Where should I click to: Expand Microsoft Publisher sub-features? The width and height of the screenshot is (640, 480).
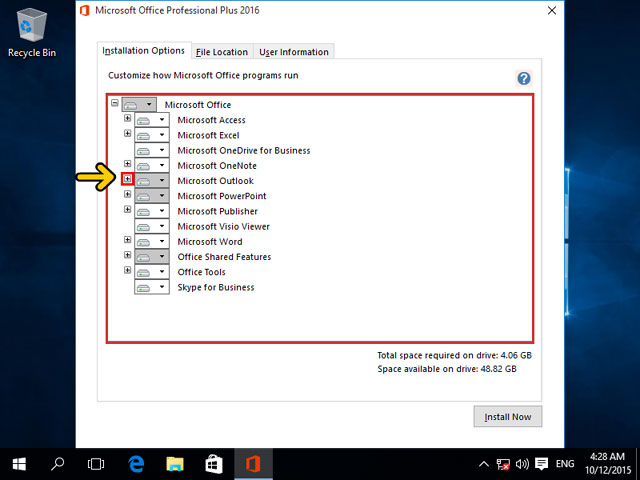click(x=127, y=209)
